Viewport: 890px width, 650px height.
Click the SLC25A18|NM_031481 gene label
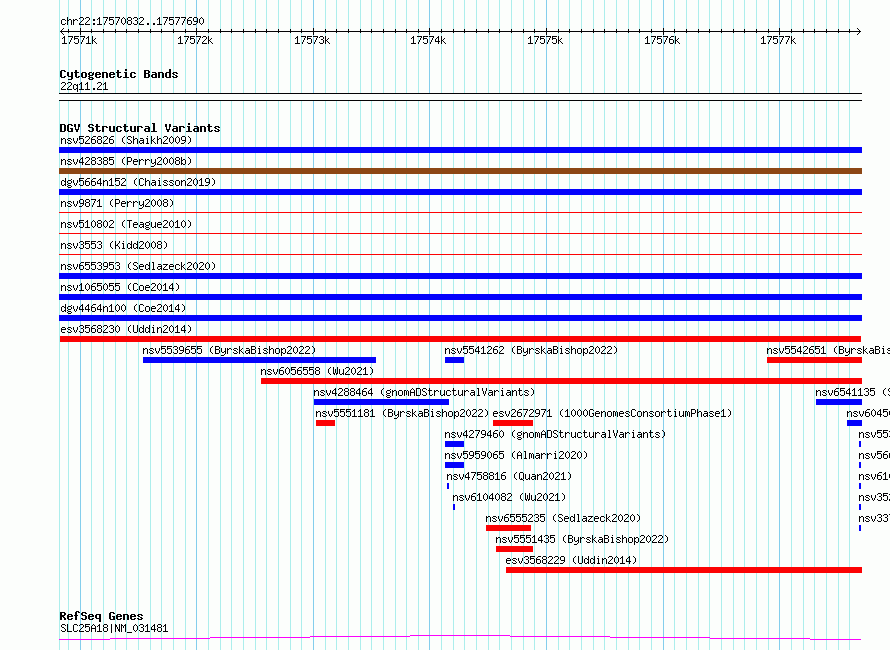(114, 628)
